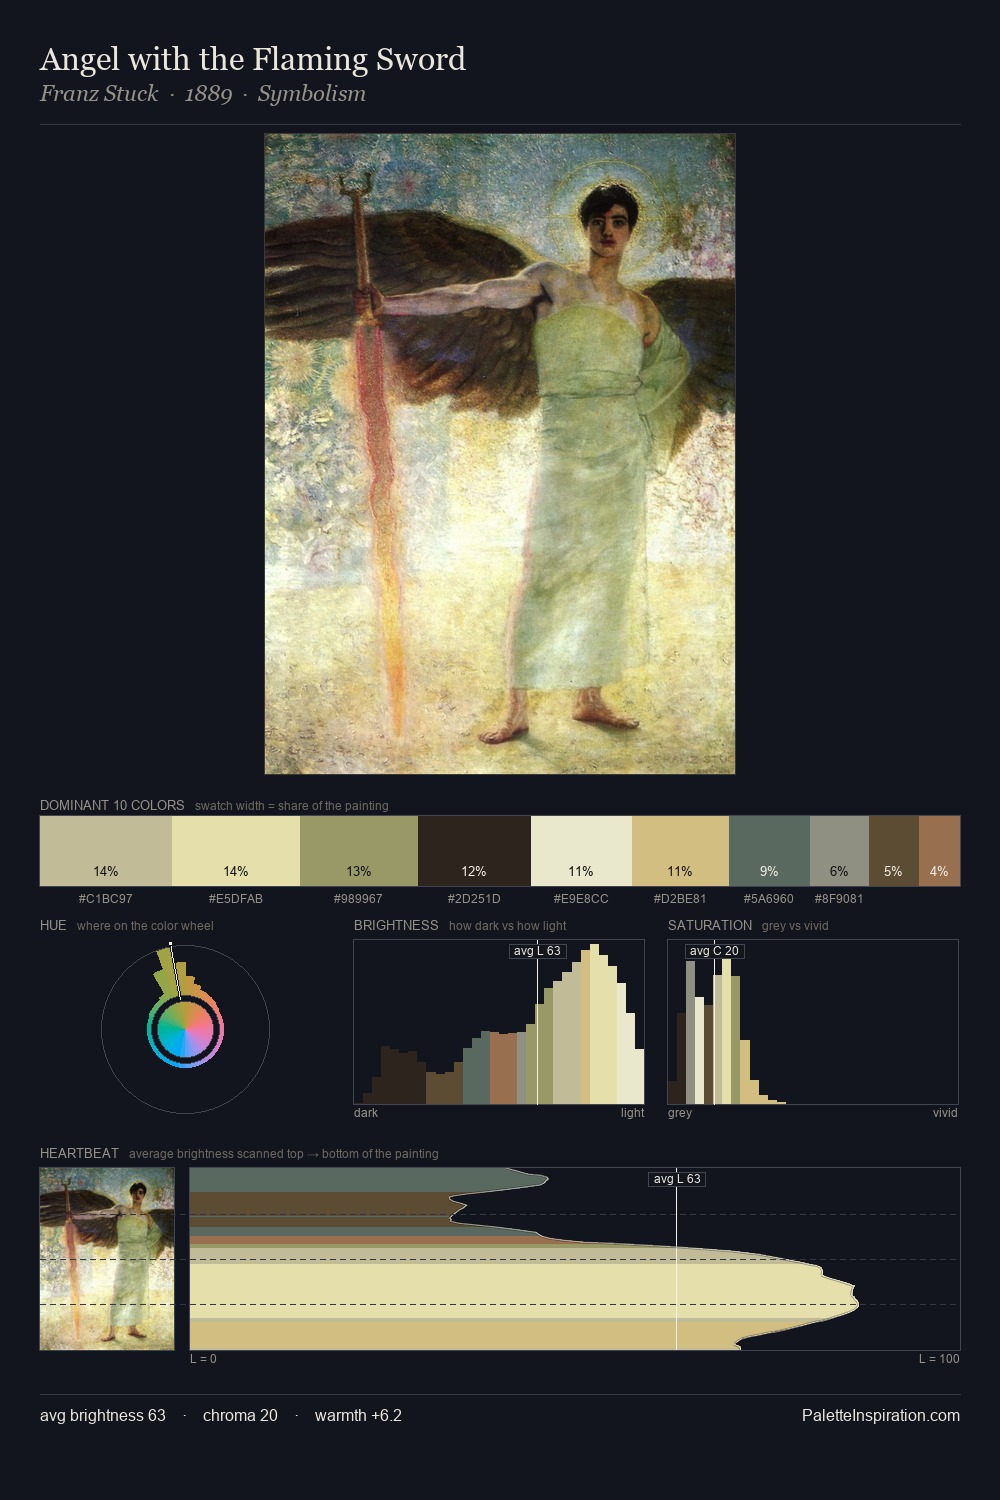Select the grey swatch #8F9081
This screenshot has height=1500, width=1000.
coord(839,851)
